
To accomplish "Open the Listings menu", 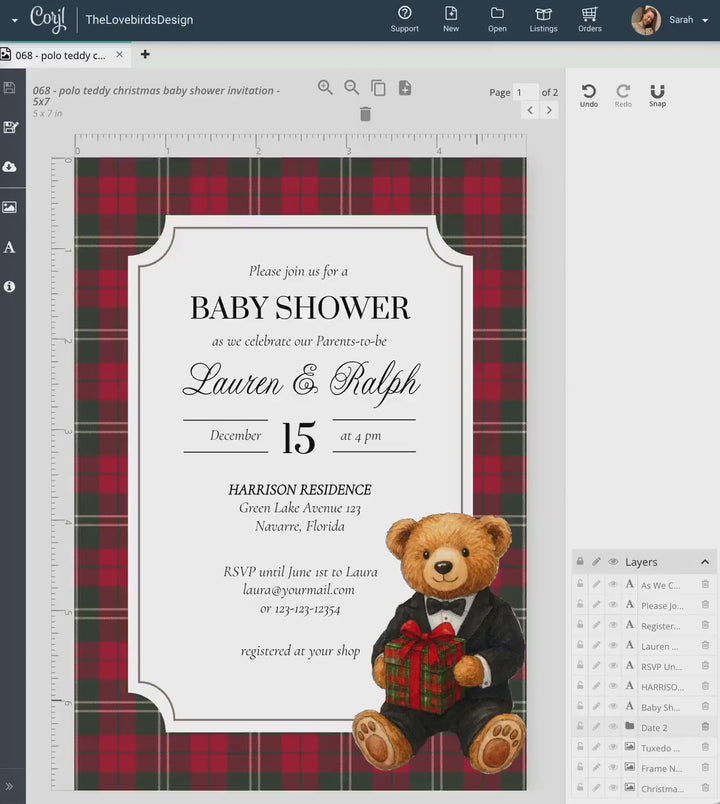I will point(543,19).
